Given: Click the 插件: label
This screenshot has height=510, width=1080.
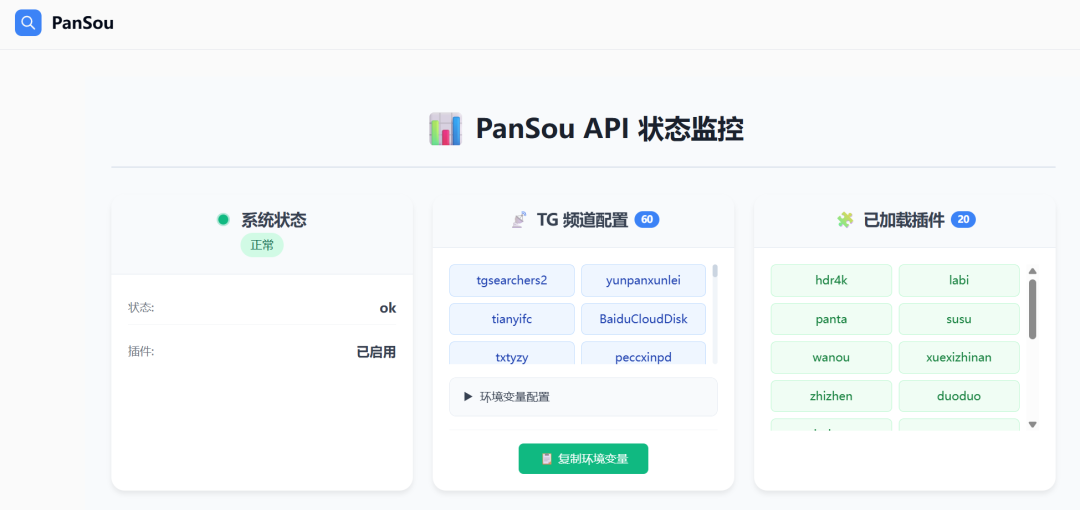Looking at the screenshot, I should (x=141, y=351).
